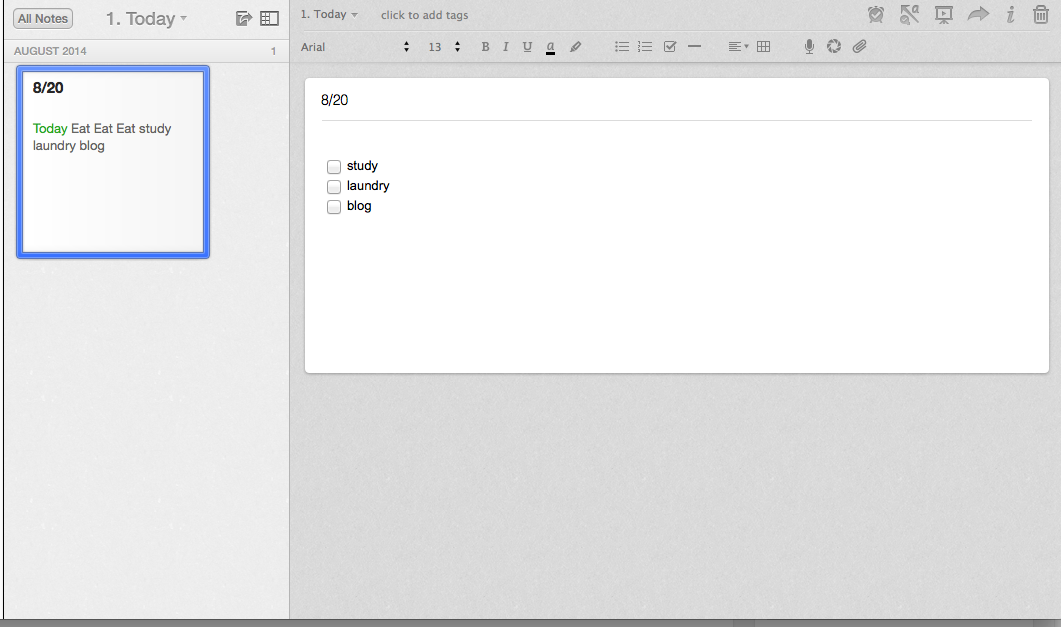Open the 1. Today notebook dropdown in sidebar header
The width and height of the screenshot is (1061, 627).
click(x=147, y=19)
